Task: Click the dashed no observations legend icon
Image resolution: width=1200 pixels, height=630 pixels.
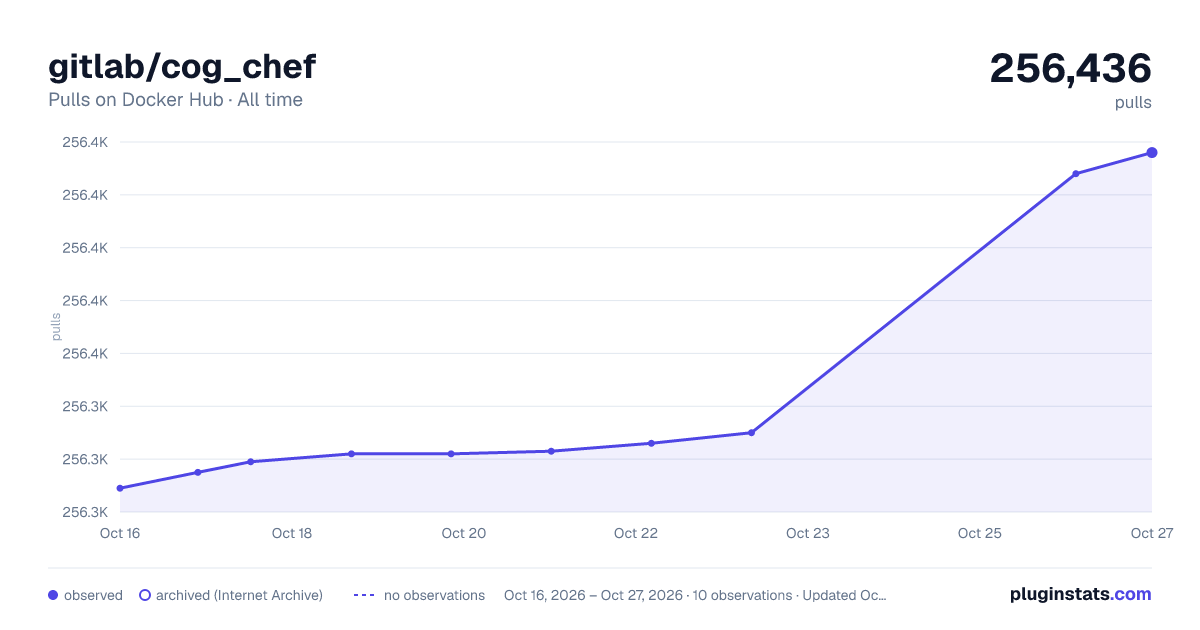Action: [x=364, y=595]
